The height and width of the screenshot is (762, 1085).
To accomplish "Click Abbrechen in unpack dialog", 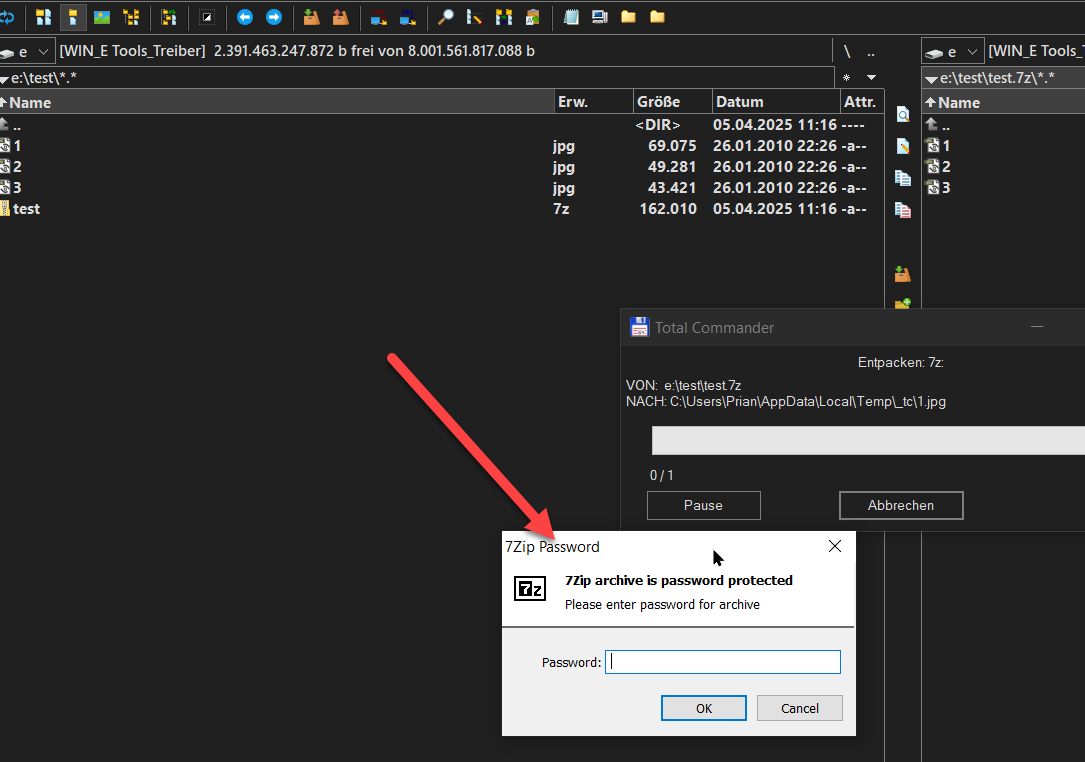I will click(x=901, y=505).
